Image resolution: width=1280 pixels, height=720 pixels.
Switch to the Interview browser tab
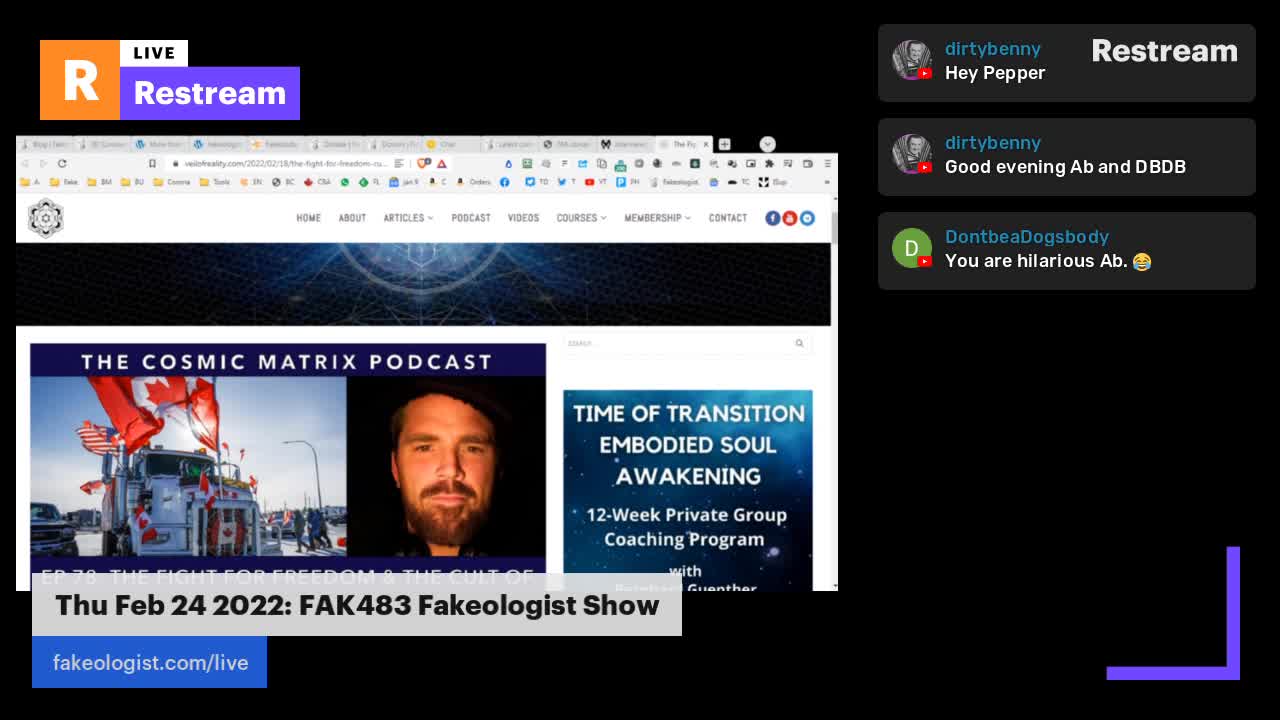(x=626, y=144)
